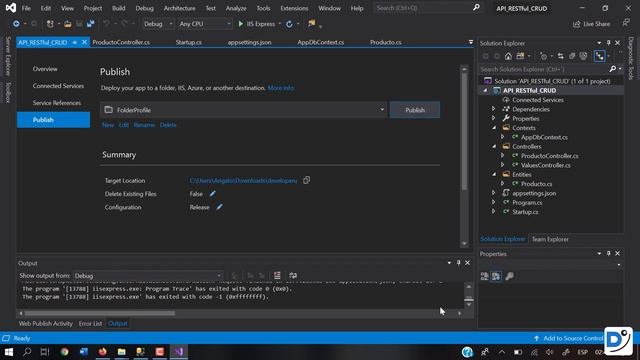Open the Error List tab
Viewport: 640px width, 360px height.
tap(90, 323)
